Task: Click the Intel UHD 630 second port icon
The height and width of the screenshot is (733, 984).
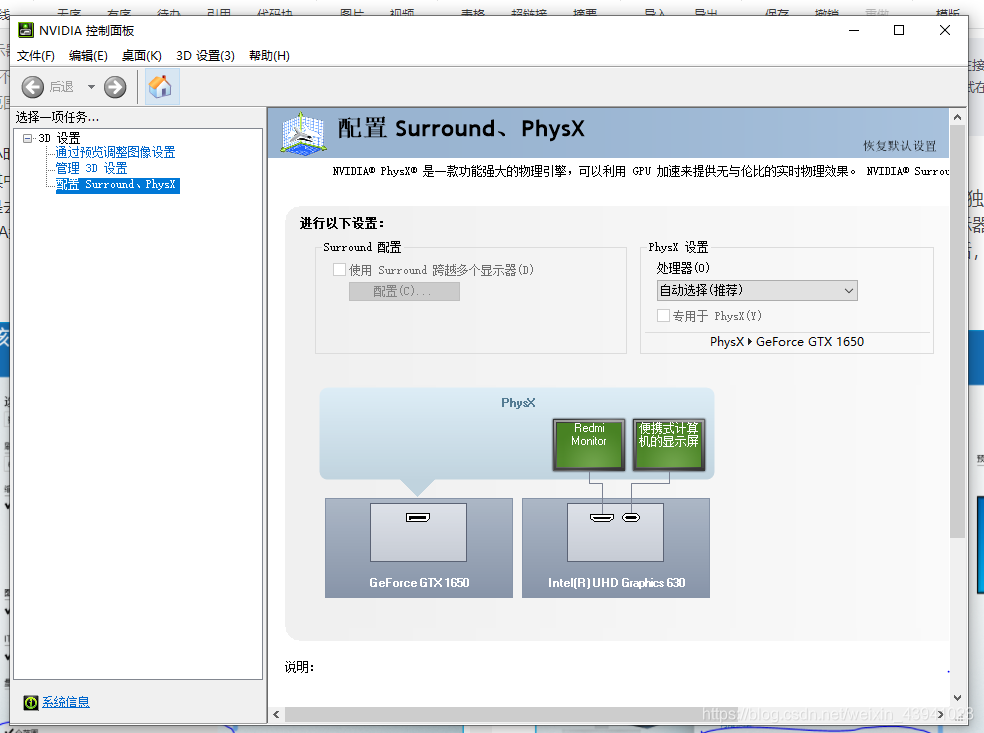Action: (x=631, y=518)
